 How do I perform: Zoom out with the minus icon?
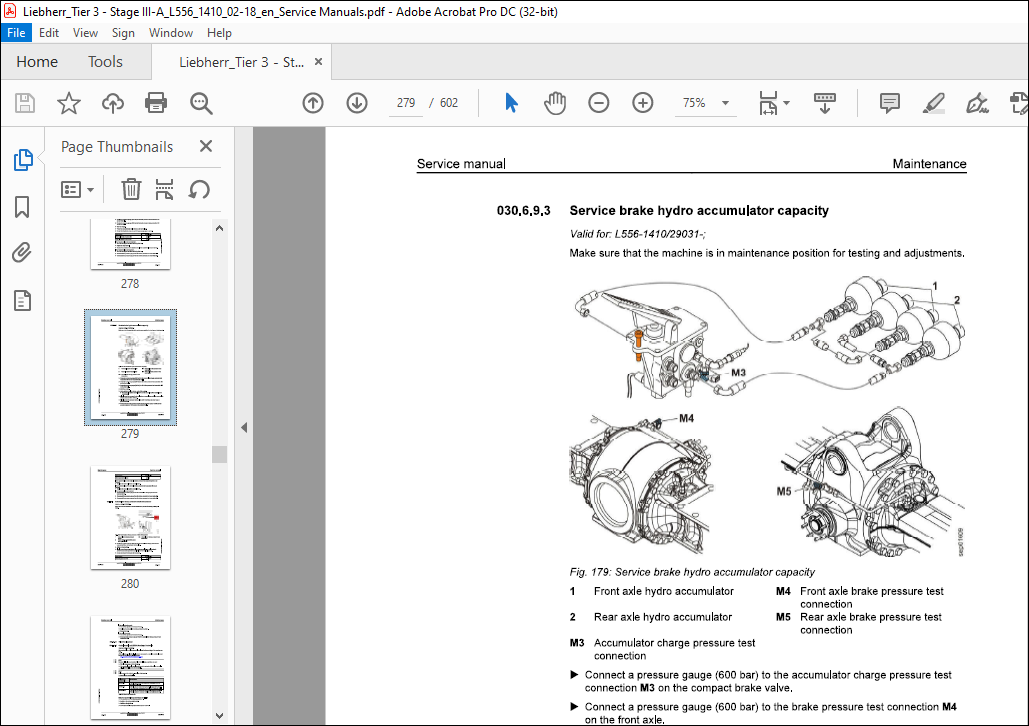click(x=598, y=103)
